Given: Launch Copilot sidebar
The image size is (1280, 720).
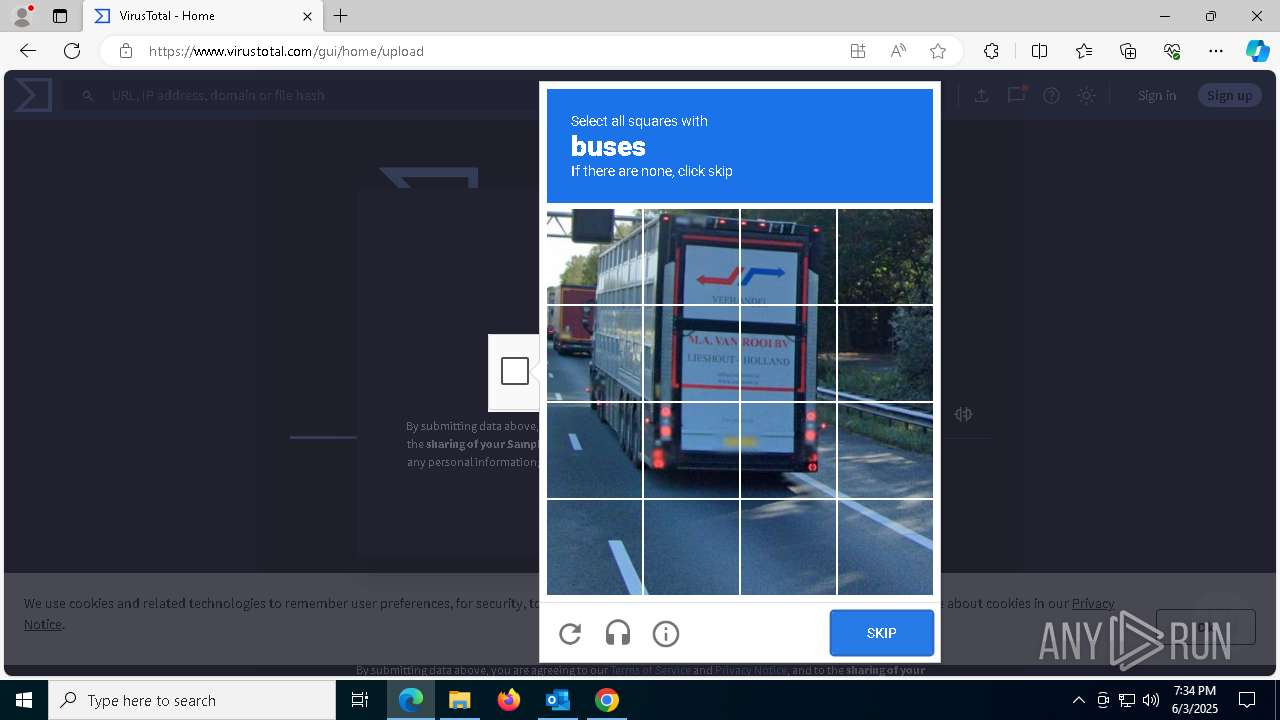Looking at the screenshot, I should coord(1257,51).
